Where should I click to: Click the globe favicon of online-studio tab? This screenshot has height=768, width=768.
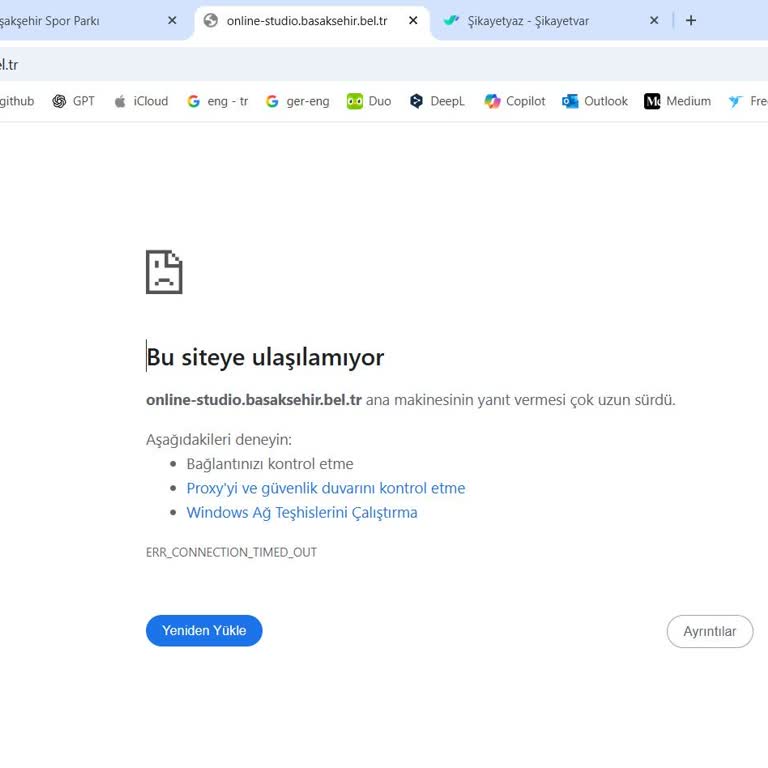click(x=211, y=21)
